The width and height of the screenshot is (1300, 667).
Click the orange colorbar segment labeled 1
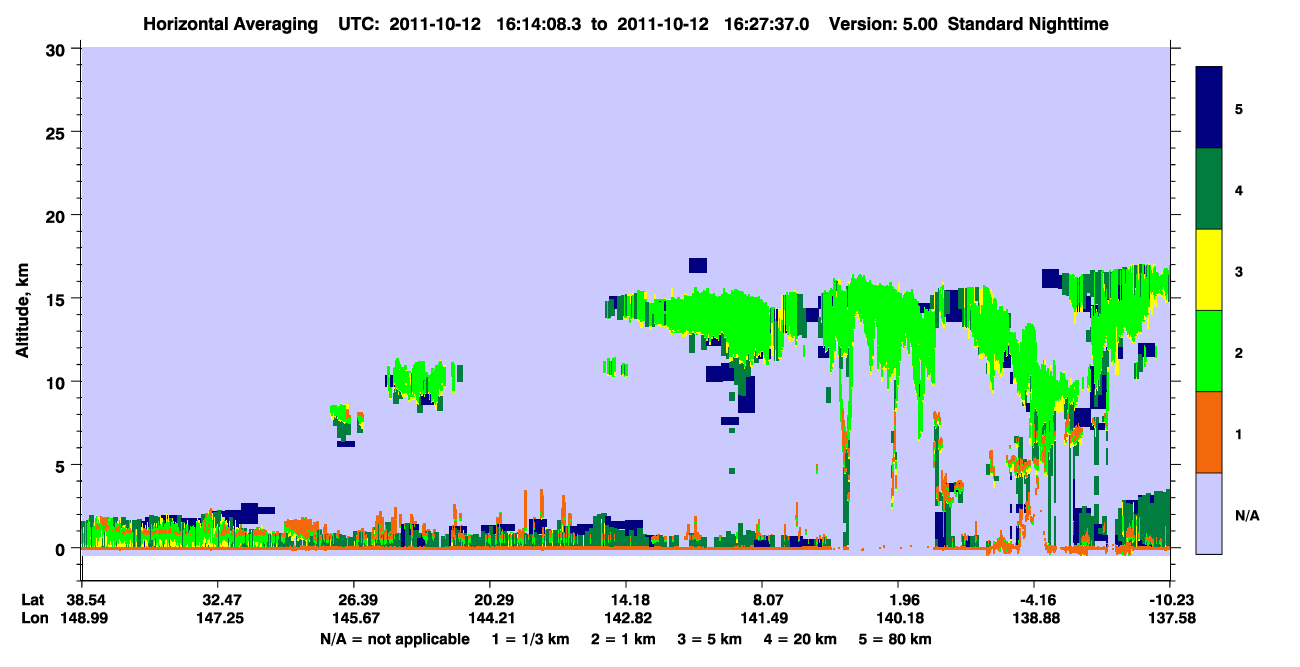(x=1209, y=432)
